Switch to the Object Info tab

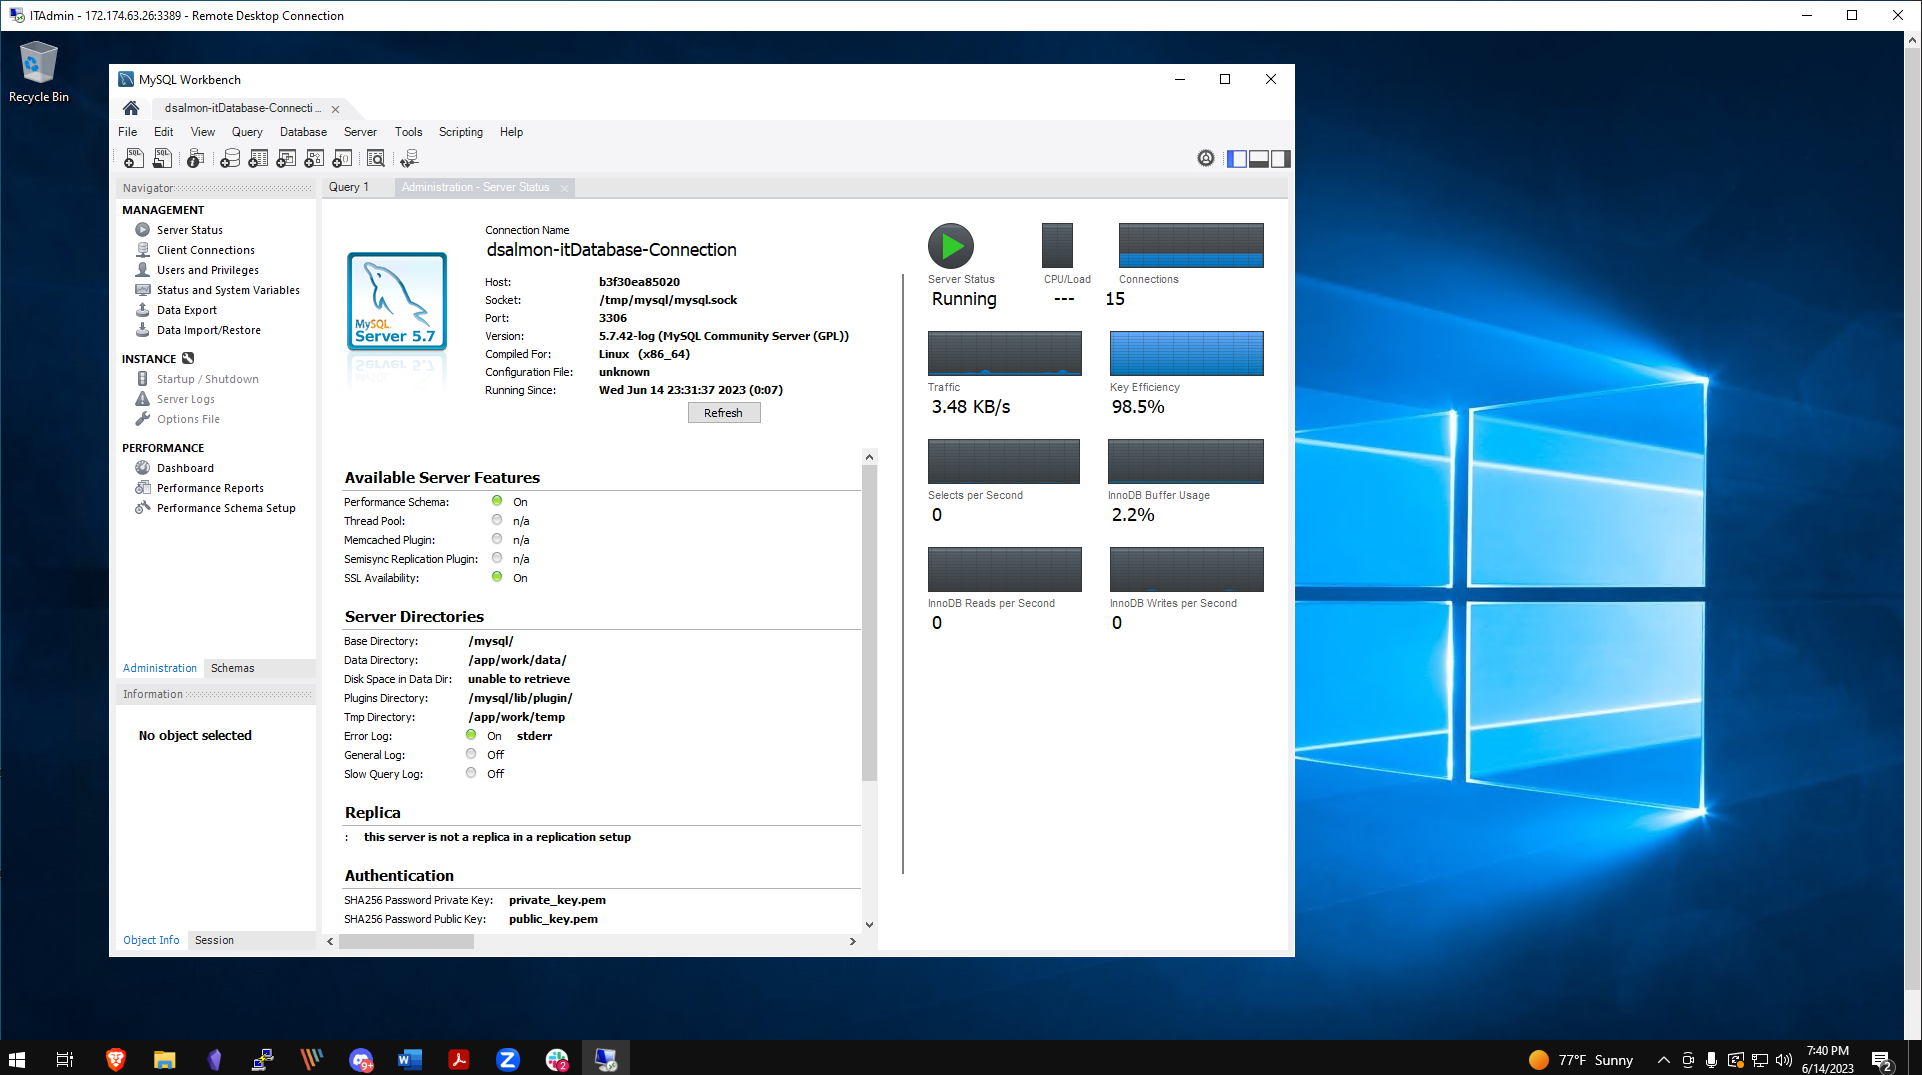click(151, 940)
